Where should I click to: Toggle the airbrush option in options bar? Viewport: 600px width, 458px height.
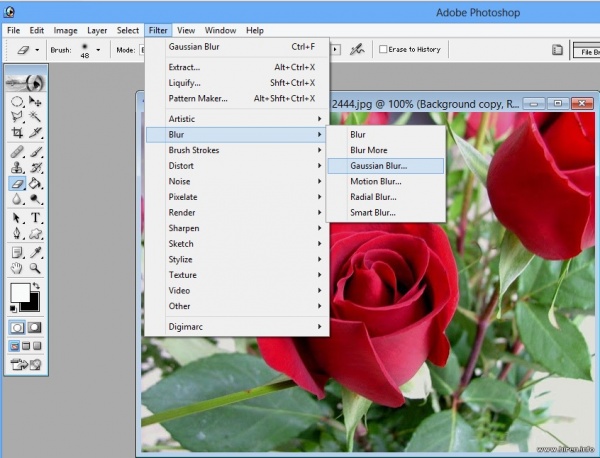(355, 49)
